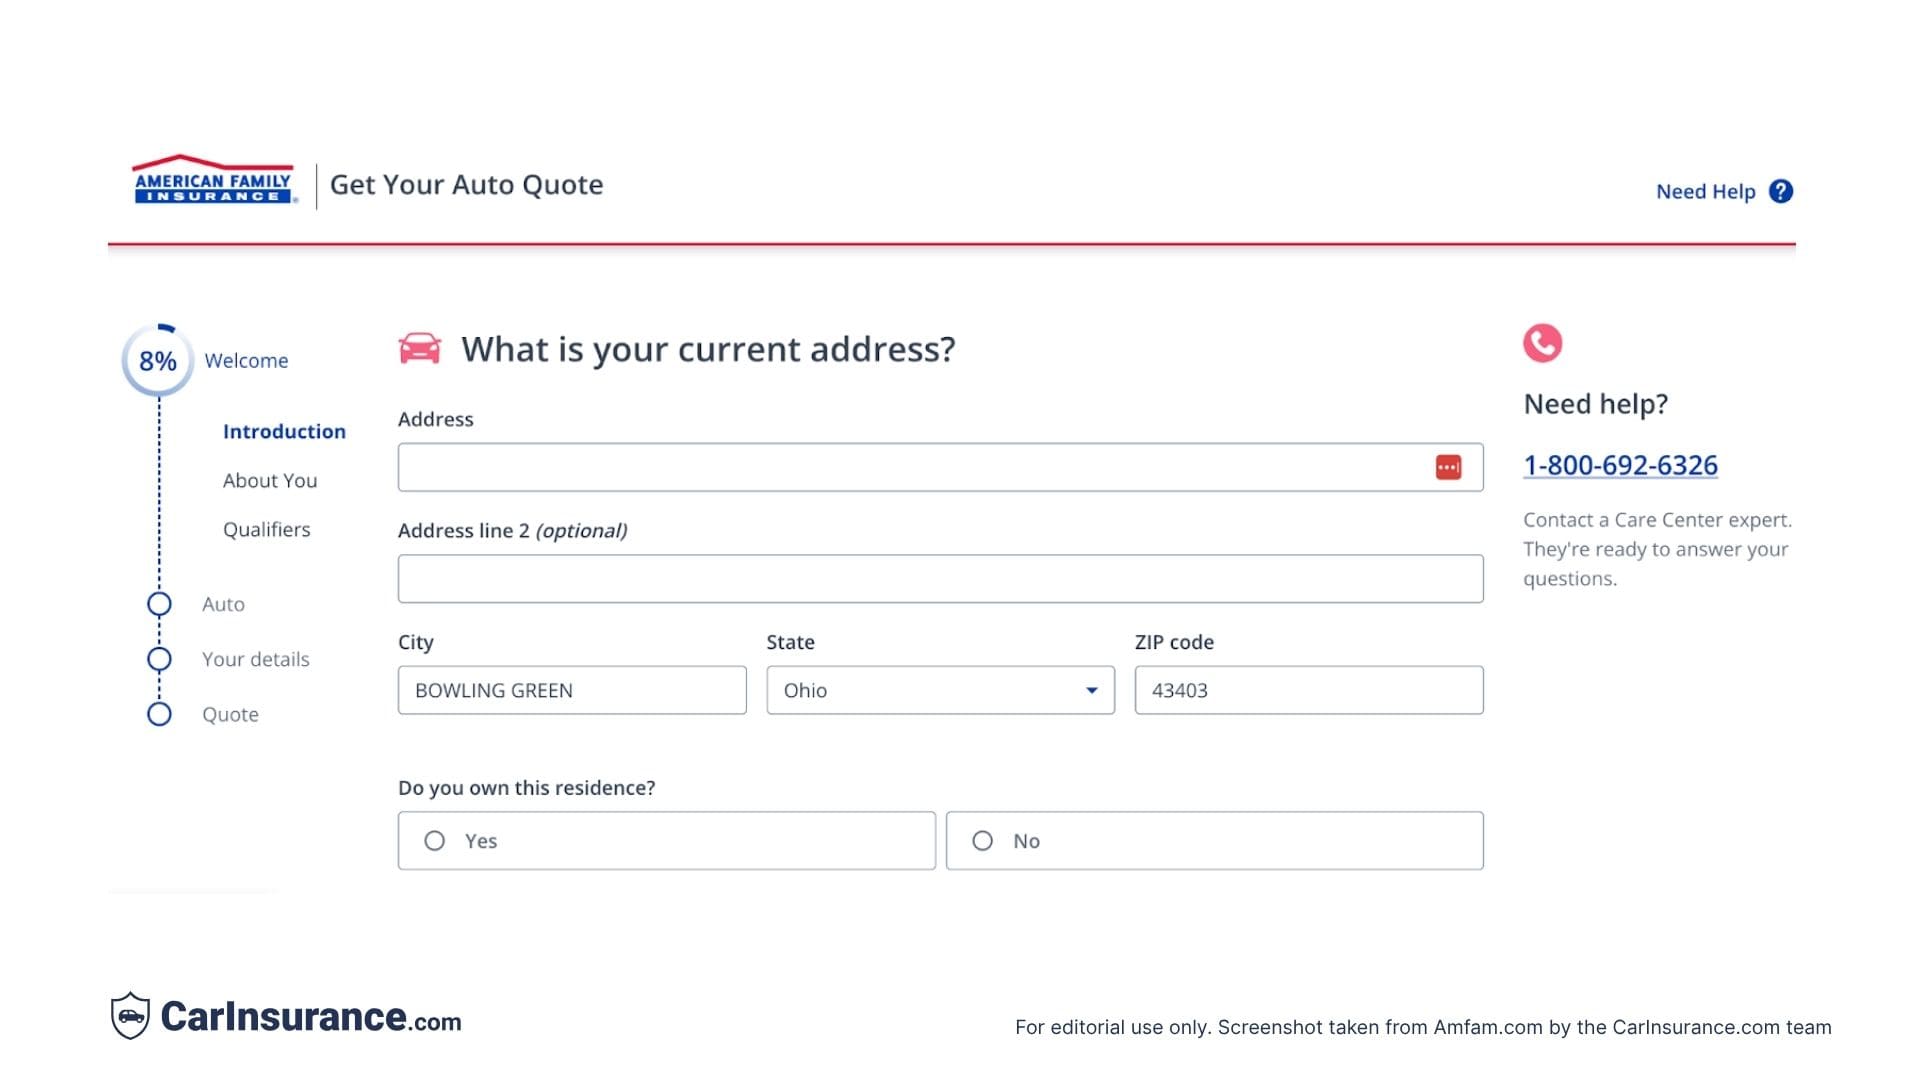Click inside the Address line 2 field

pyautogui.click(x=940, y=578)
